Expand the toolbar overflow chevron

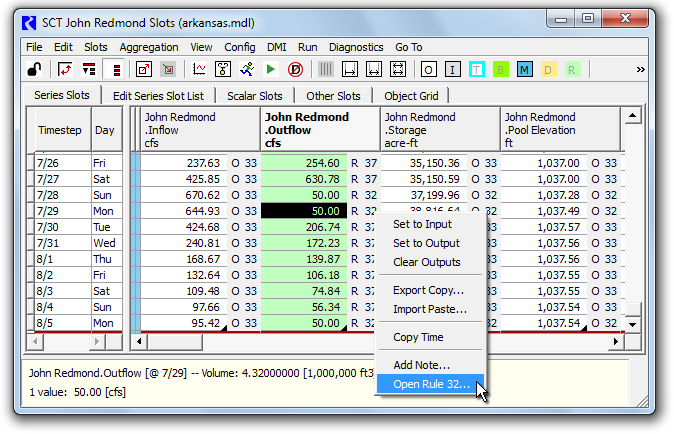tap(640, 69)
